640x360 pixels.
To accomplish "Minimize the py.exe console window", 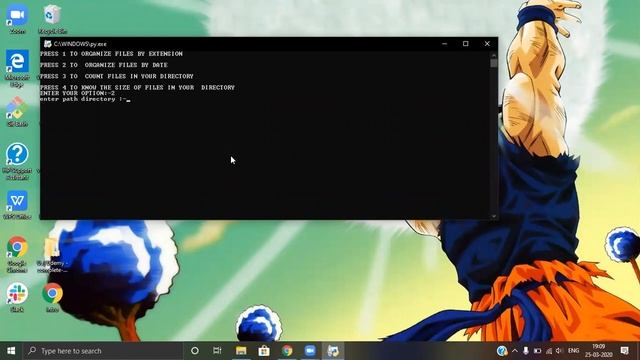I will tap(444, 44).
